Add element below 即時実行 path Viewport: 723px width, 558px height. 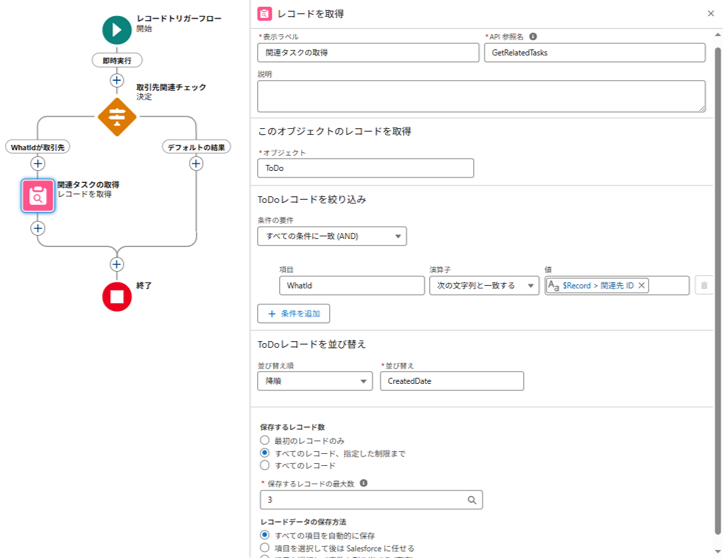click(117, 80)
